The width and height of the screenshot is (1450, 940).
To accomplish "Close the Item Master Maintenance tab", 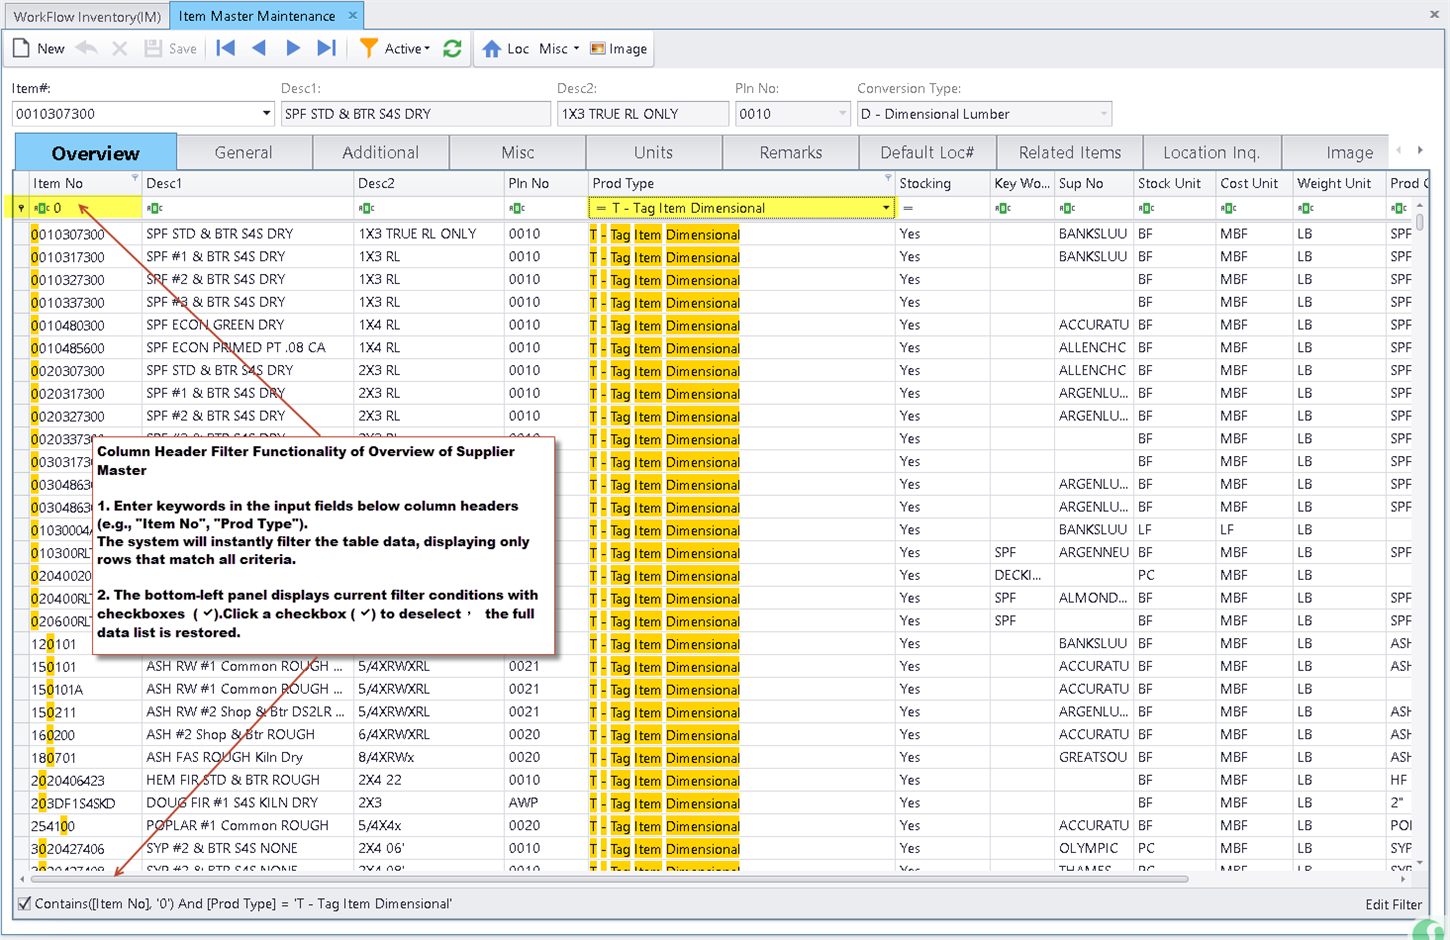I will pos(352,16).
